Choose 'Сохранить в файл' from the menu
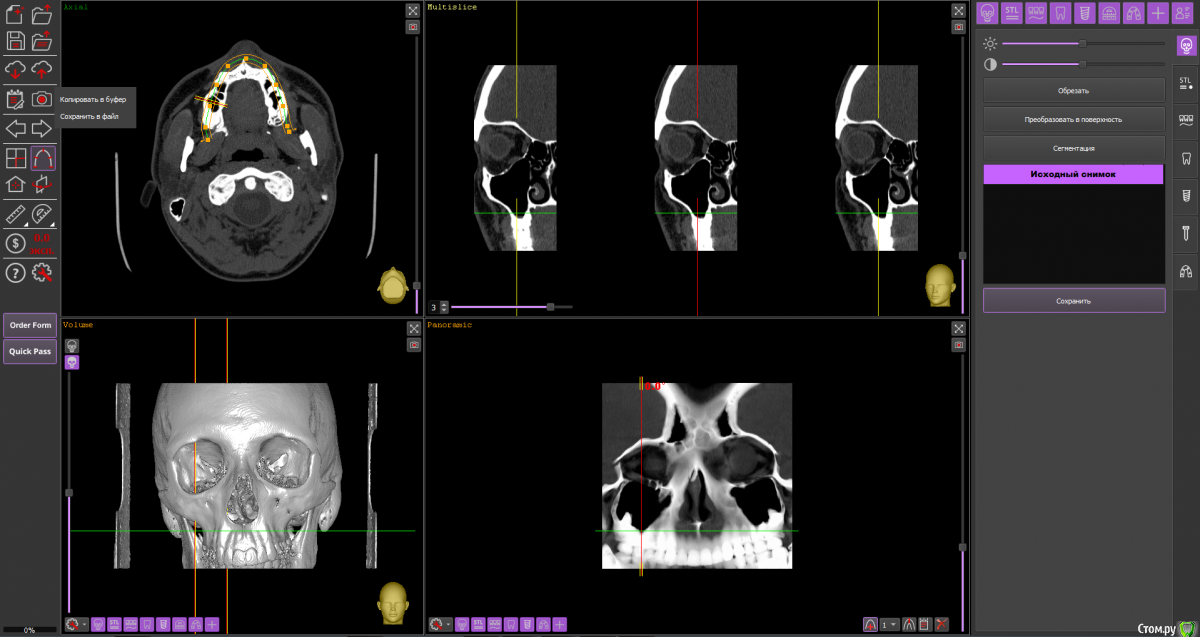The image size is (1200, 637). [89, 116]
